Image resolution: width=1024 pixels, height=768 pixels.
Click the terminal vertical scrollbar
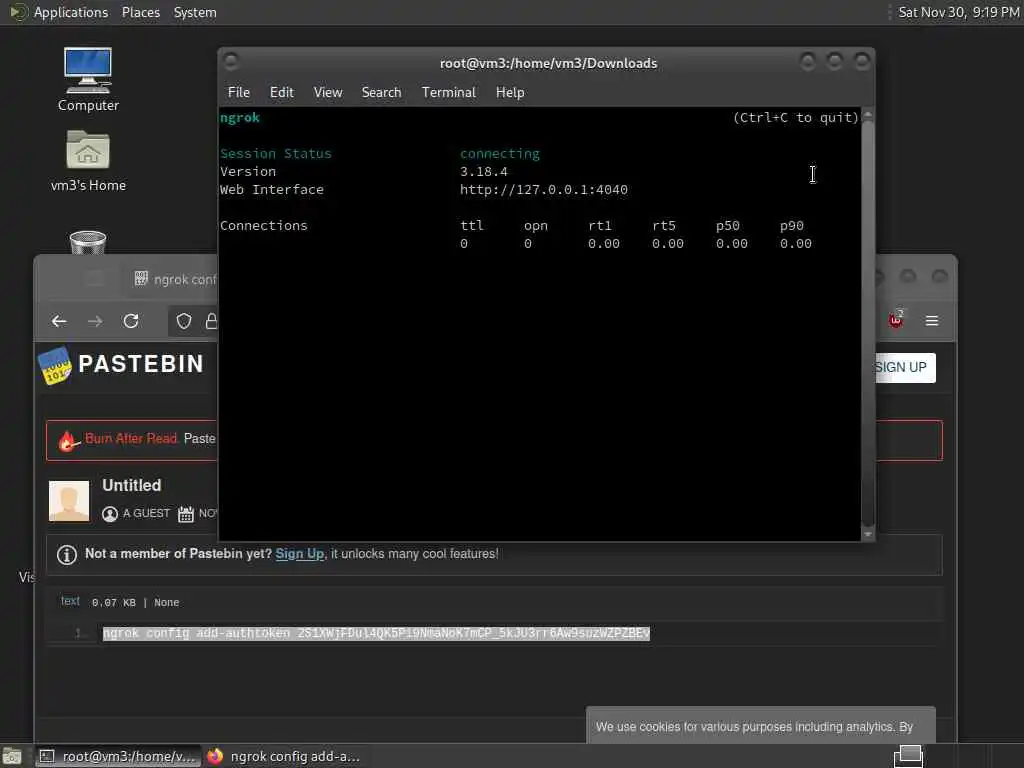[868, 325]
